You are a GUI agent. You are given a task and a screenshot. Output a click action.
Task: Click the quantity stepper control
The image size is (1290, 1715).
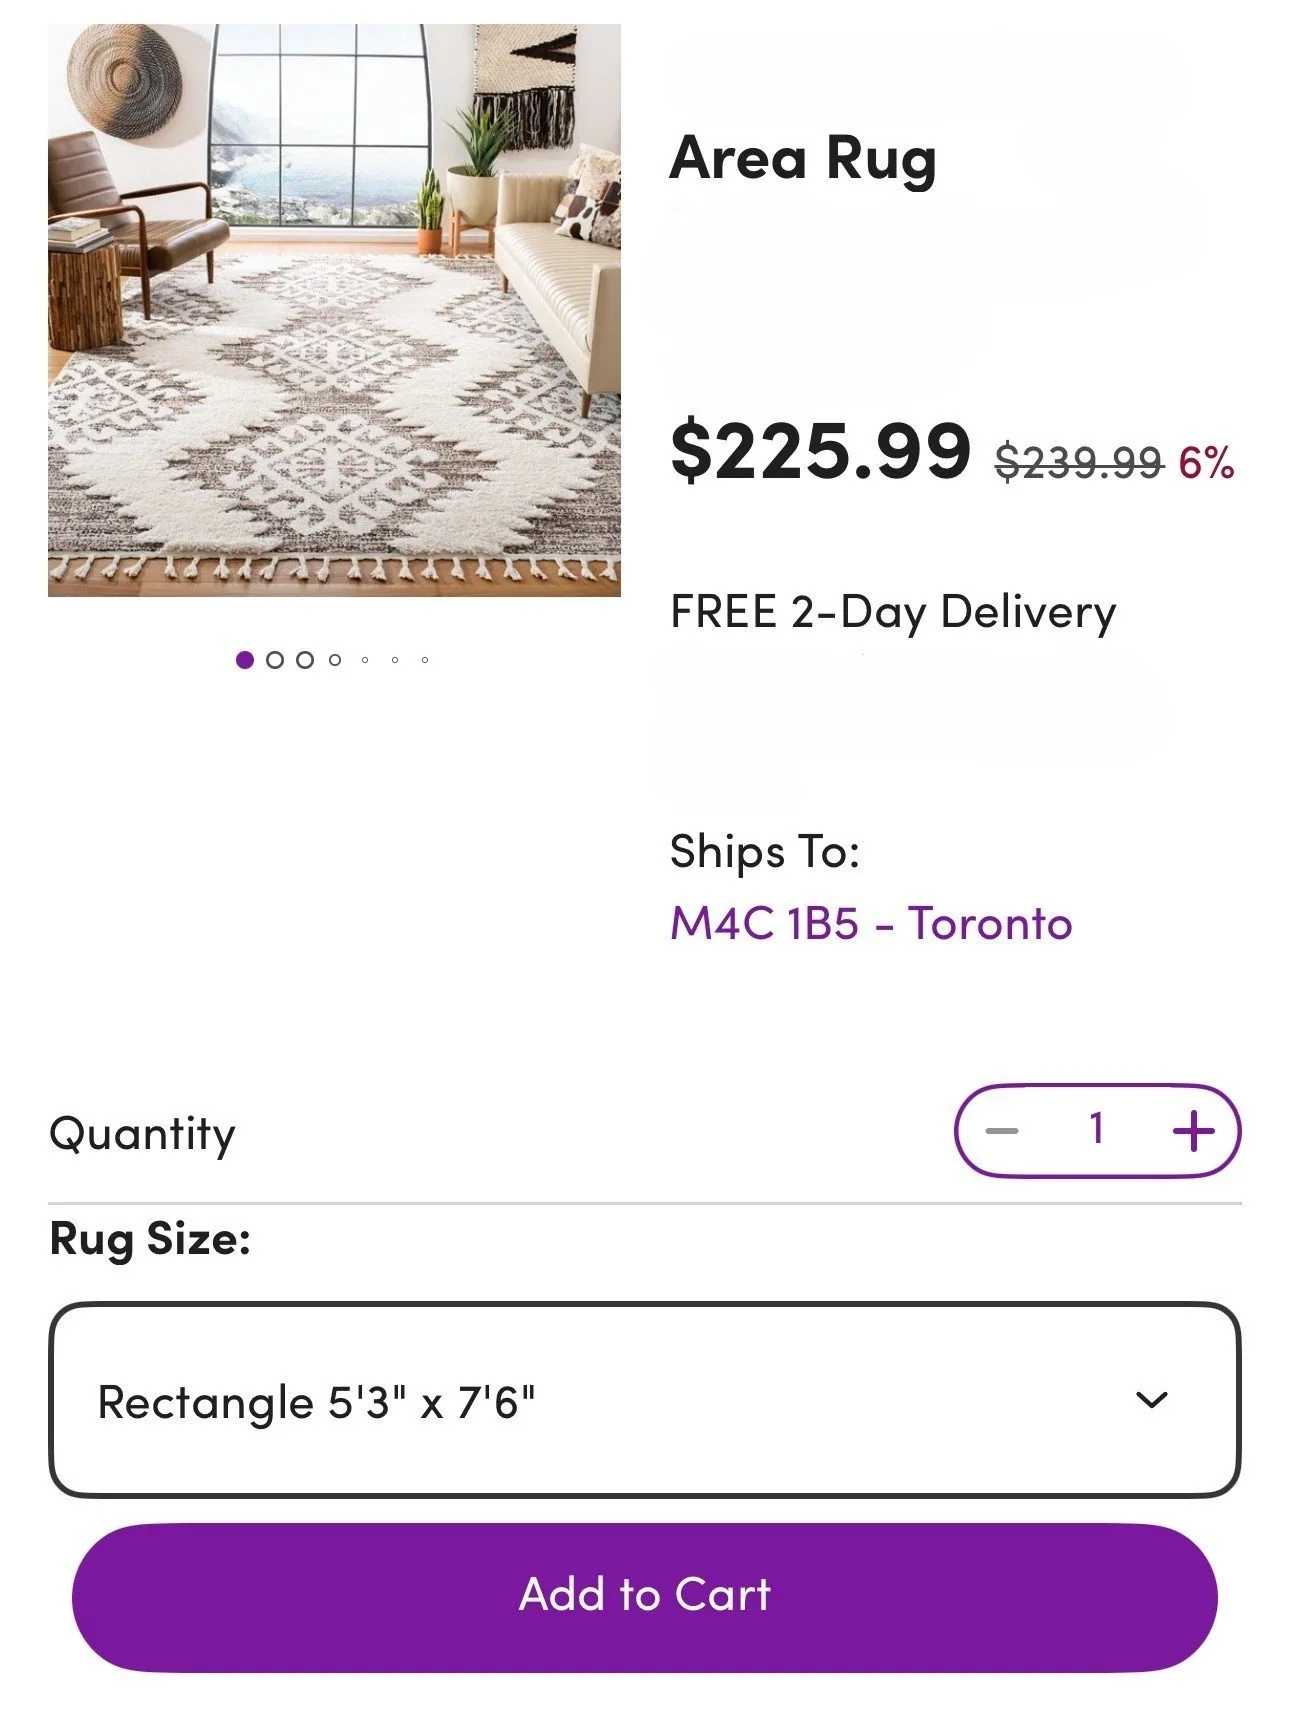click(1096, 1132)
